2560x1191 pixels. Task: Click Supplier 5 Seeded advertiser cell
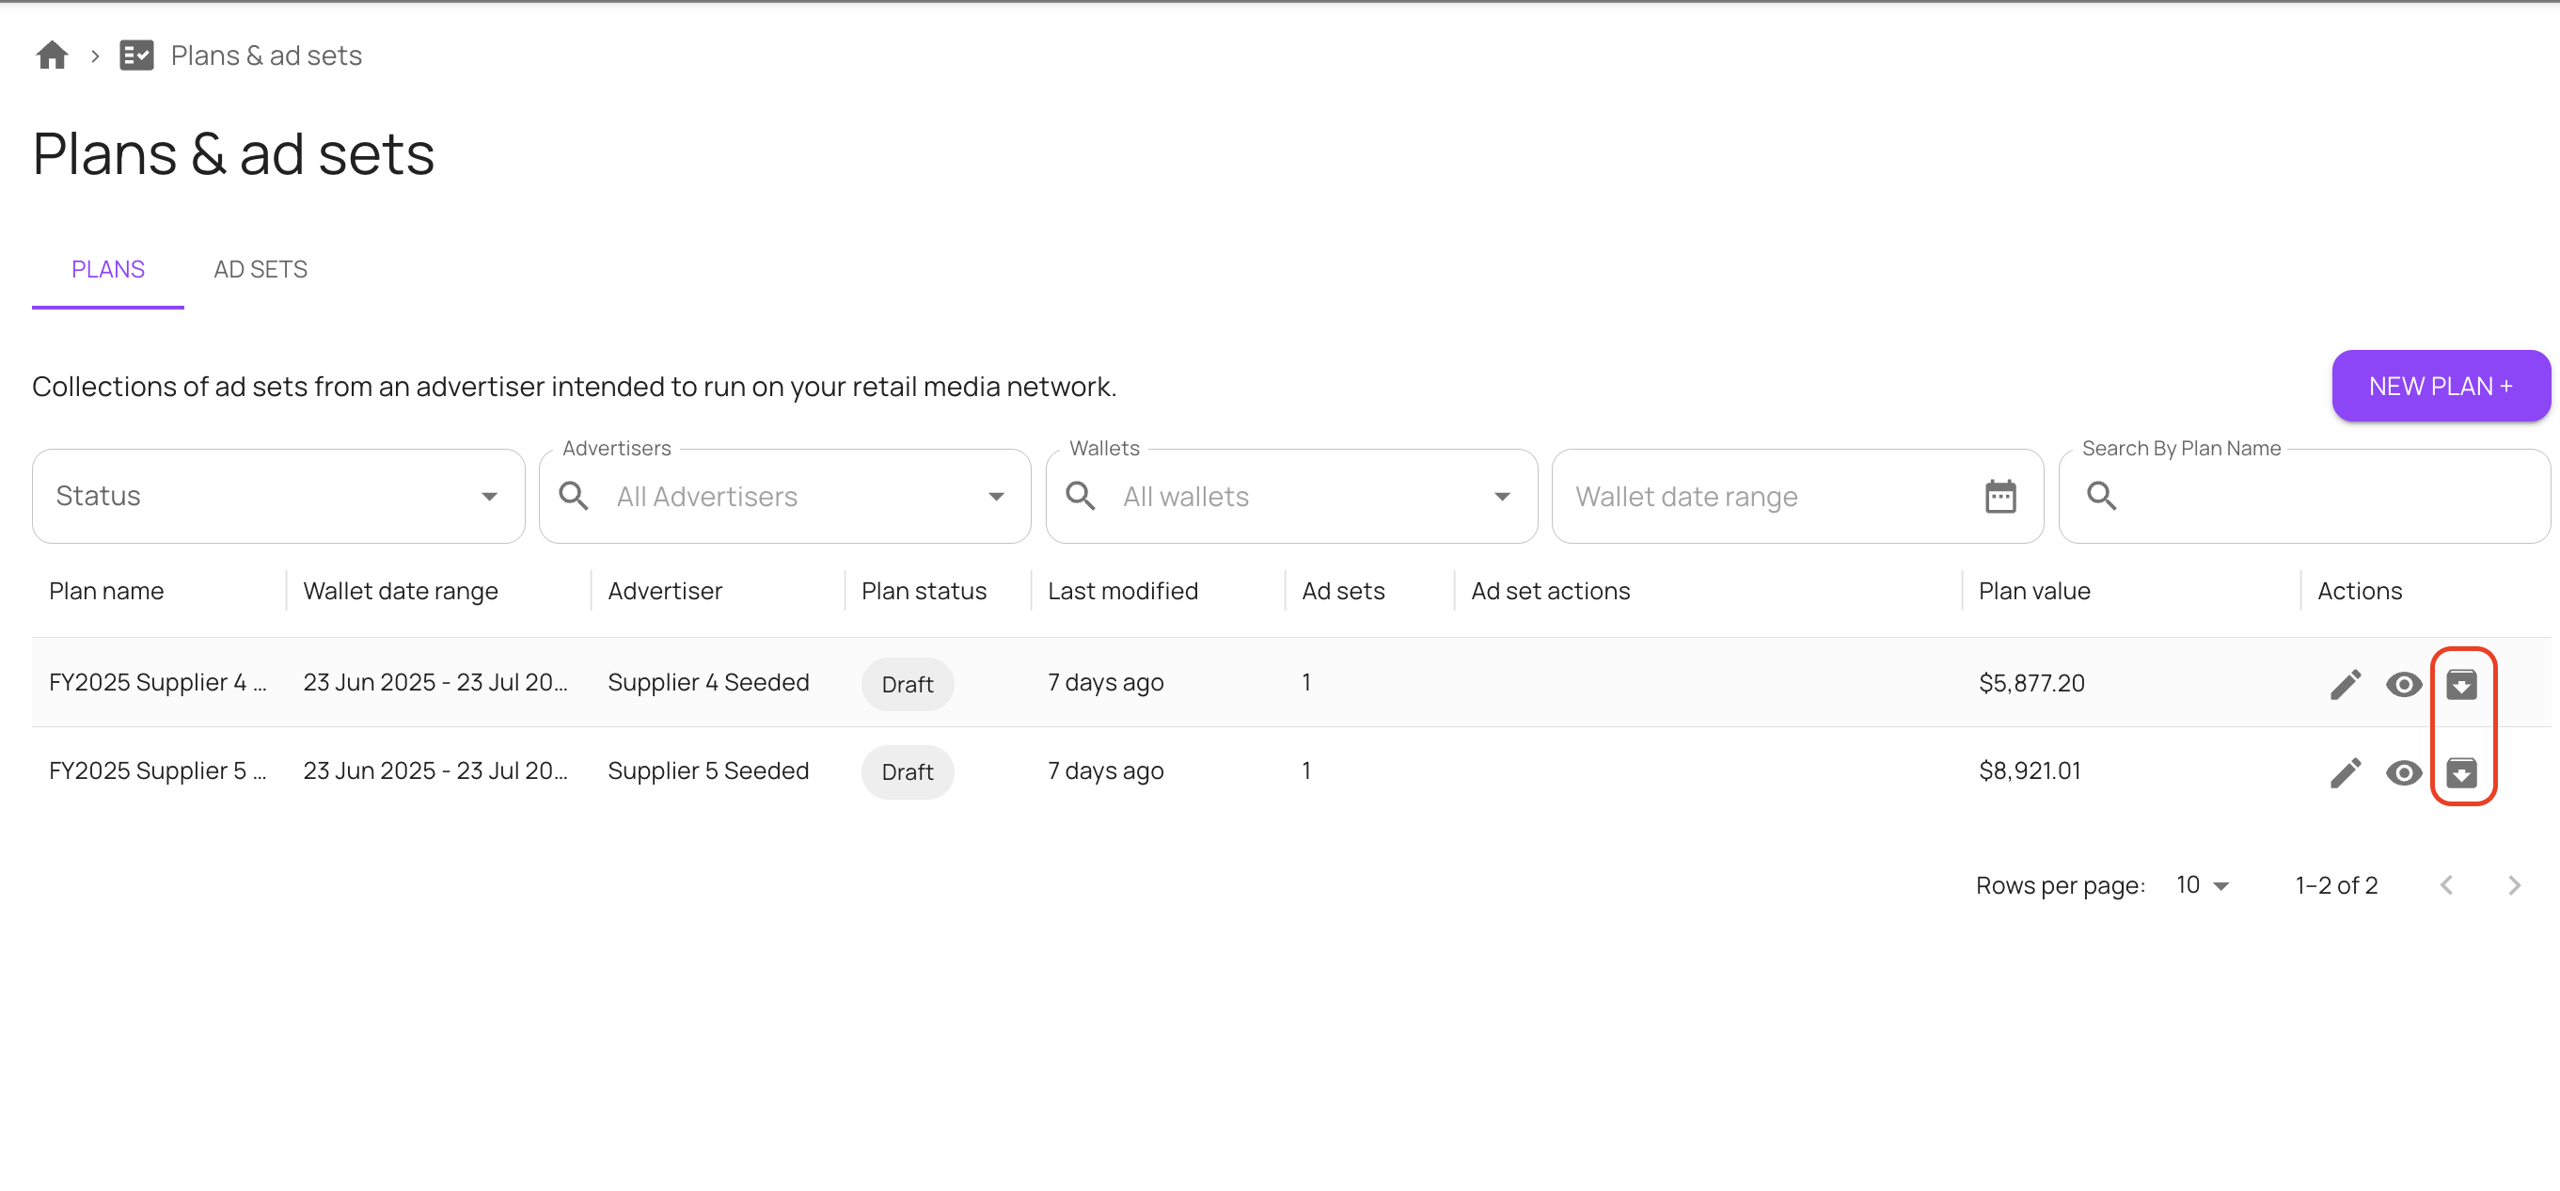[708, 770]
